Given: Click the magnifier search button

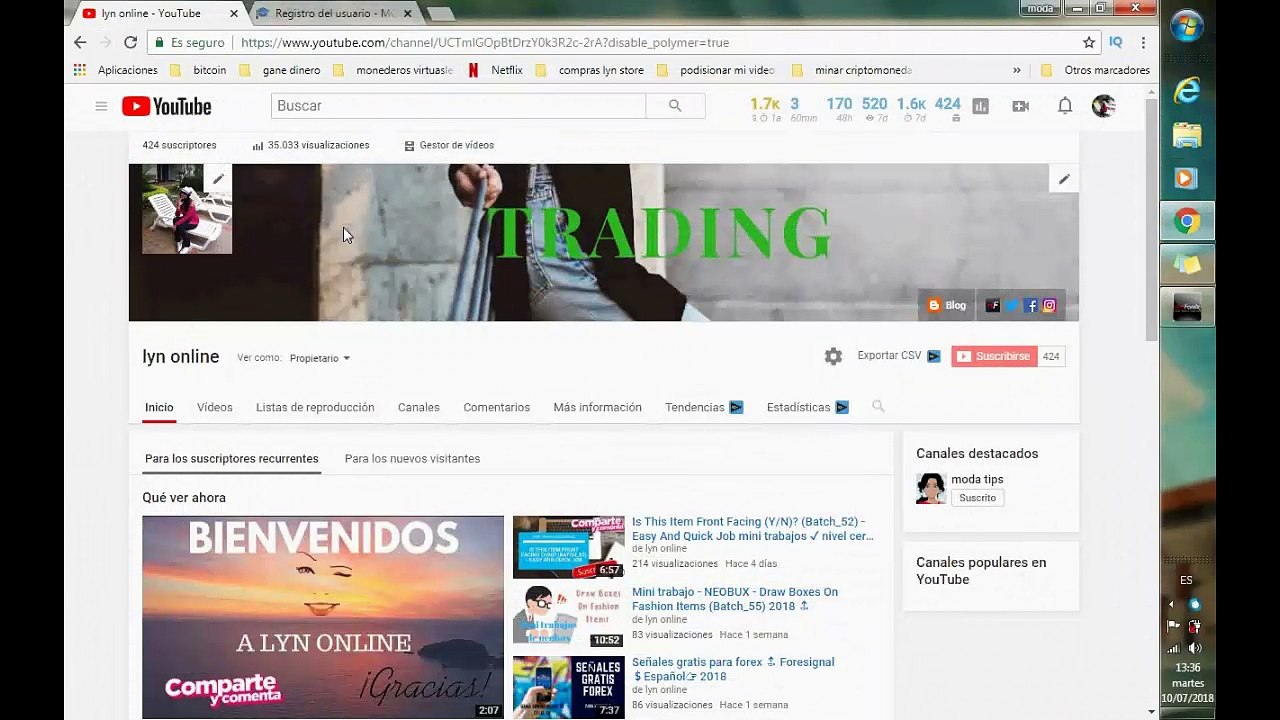Looking at the screenshot, I should (x=675, y=106).
